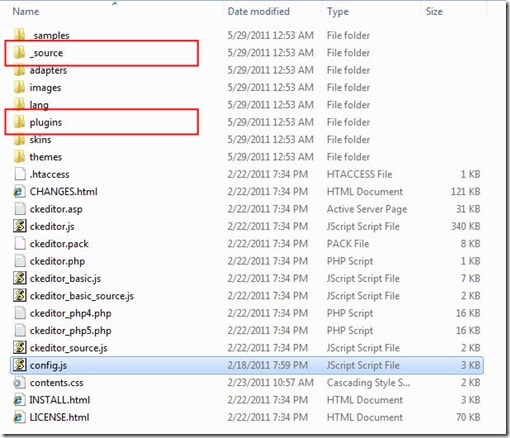Viewport: 510px width, 438px height.
Task: Click the lang folder icon
Action: [x=19, y=105]
